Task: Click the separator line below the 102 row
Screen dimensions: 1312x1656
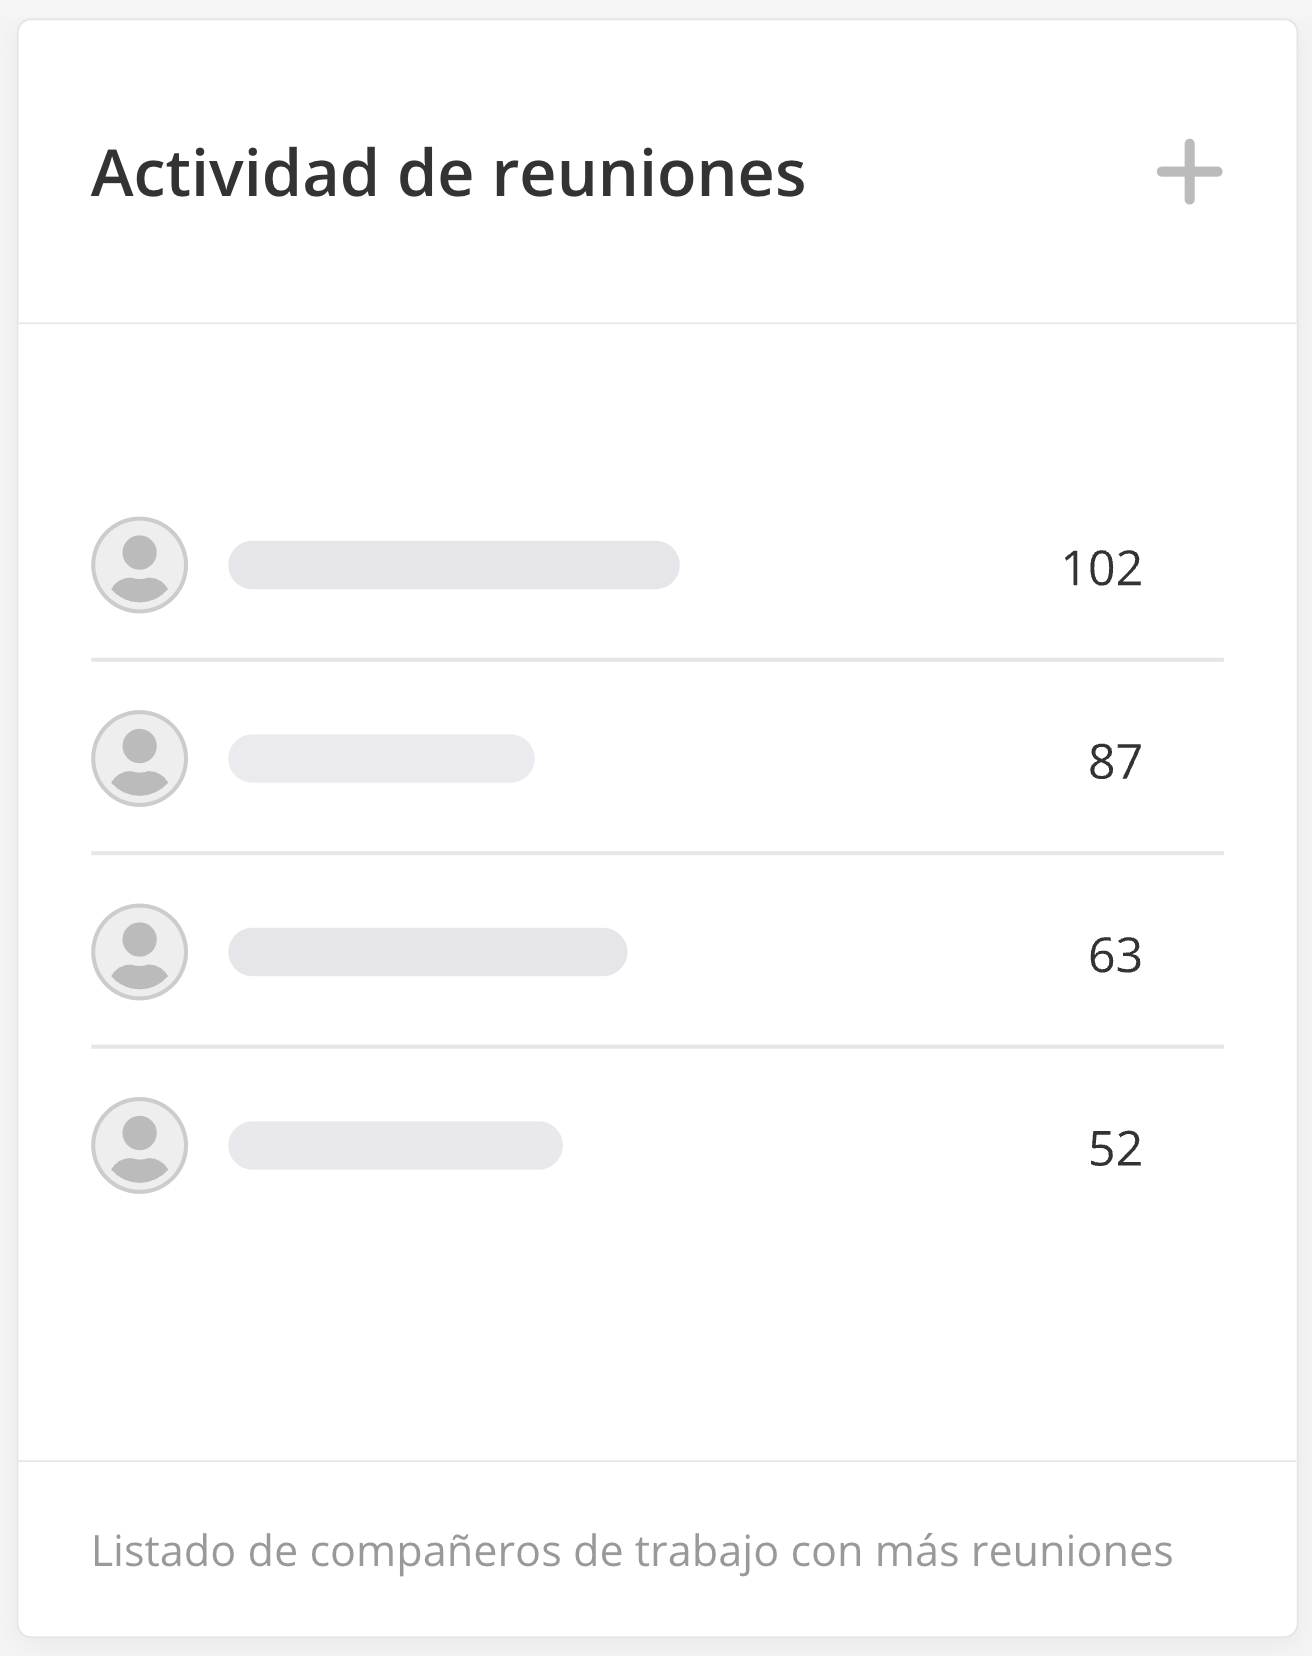Action: (657, 660)
